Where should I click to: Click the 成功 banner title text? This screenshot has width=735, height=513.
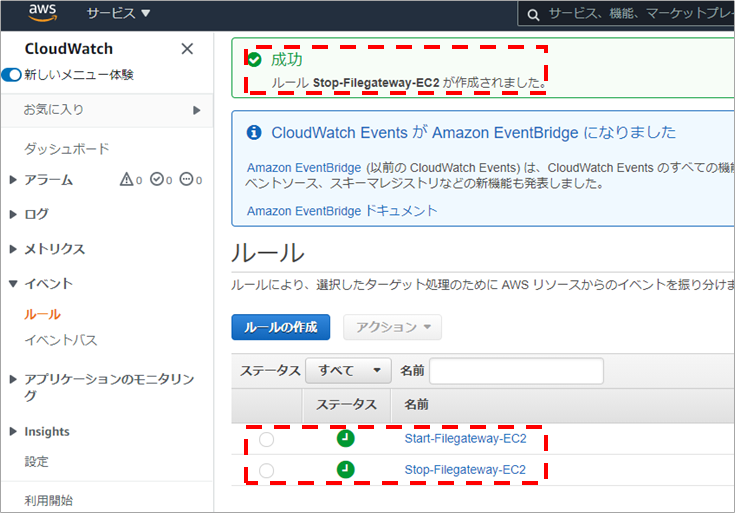286,60
